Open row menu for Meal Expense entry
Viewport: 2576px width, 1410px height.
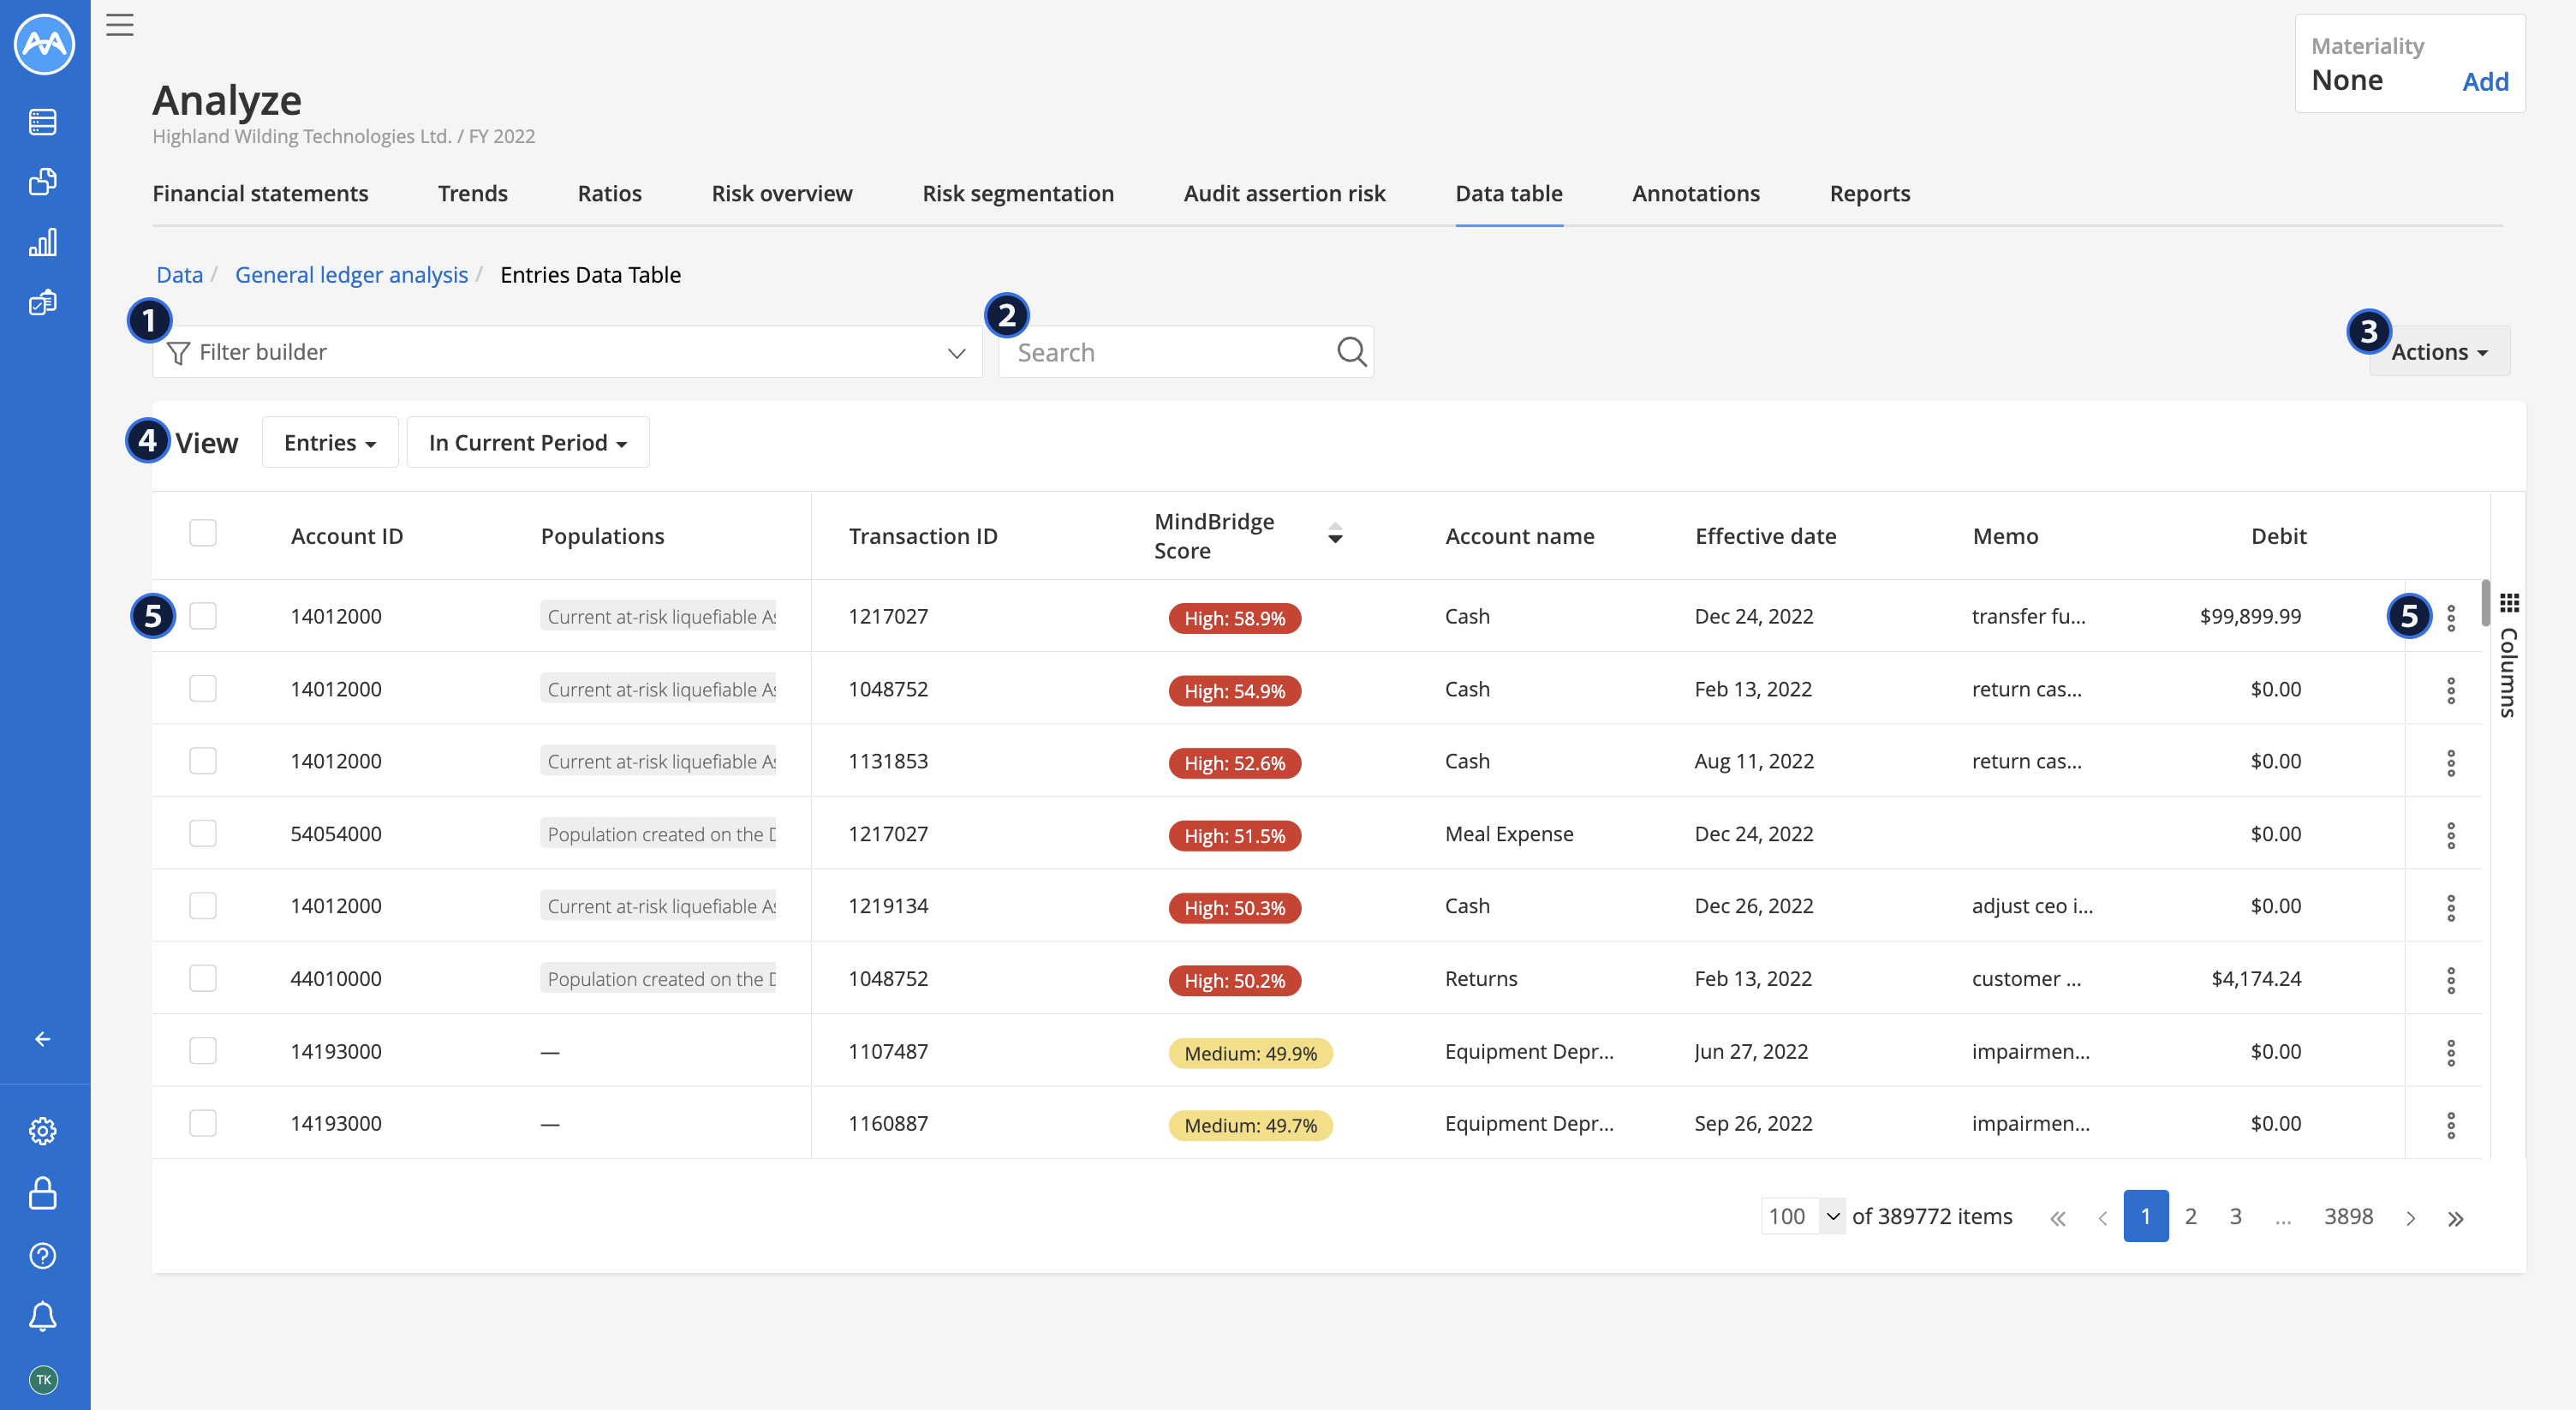coord(2450,835)
